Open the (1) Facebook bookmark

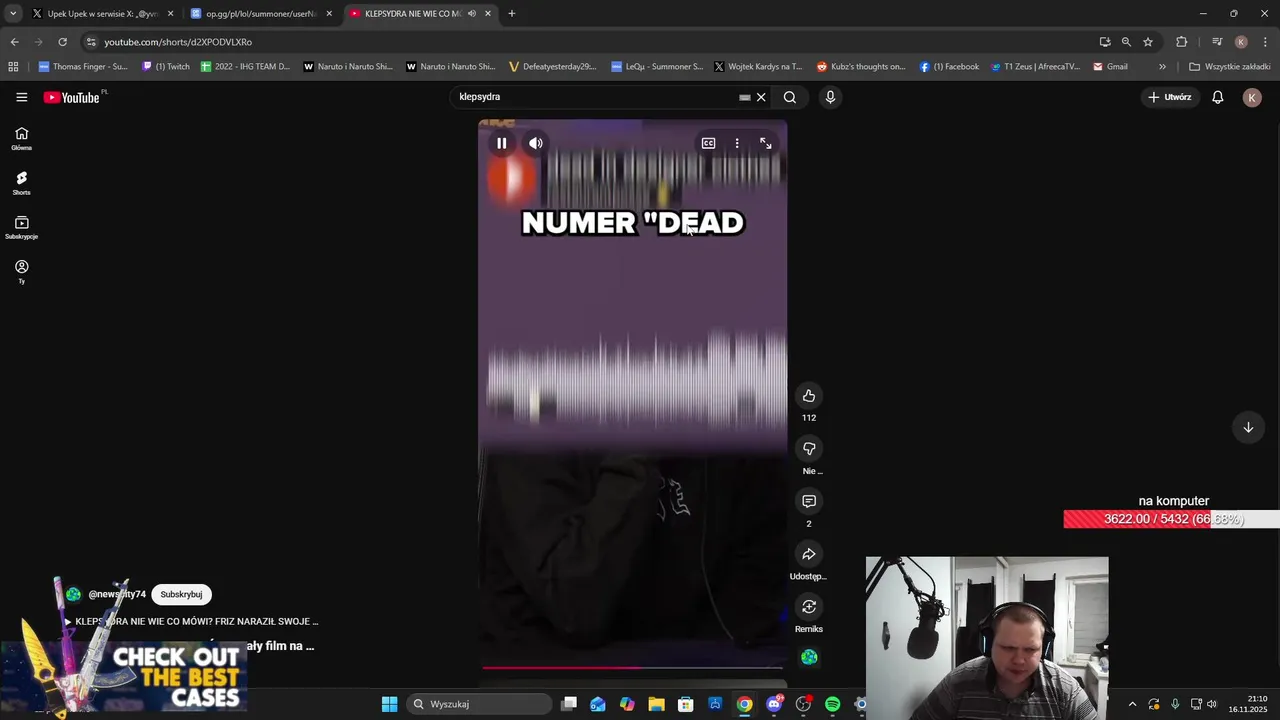click(950, 67)
